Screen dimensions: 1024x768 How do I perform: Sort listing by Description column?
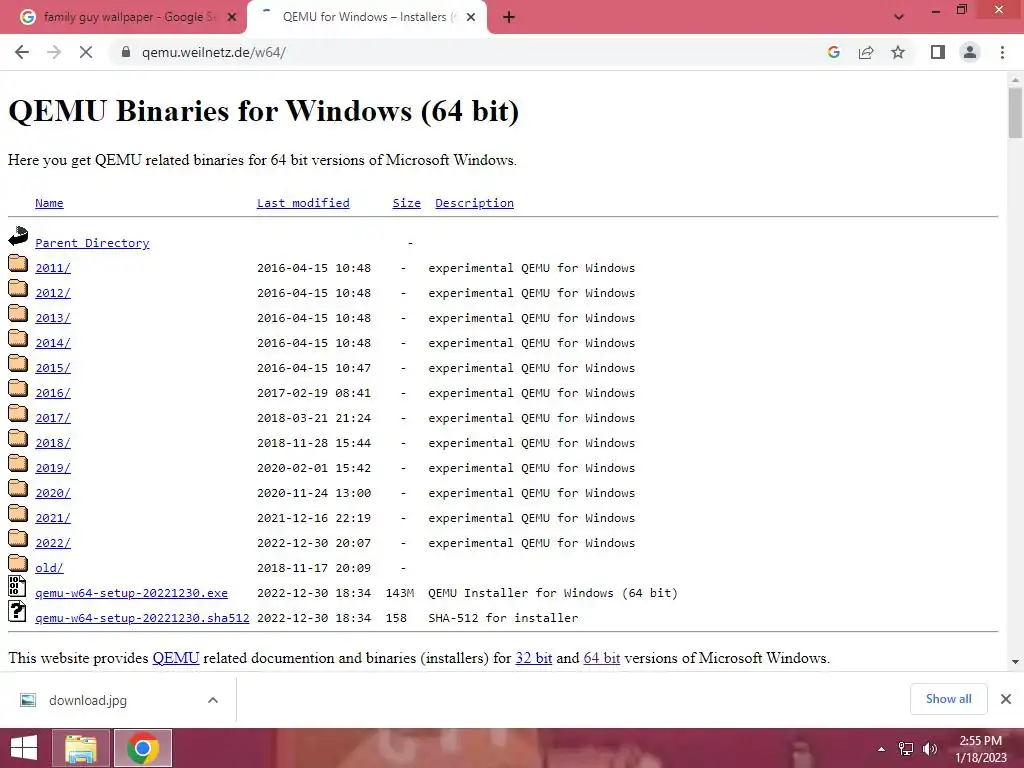[x=474, y=203]
